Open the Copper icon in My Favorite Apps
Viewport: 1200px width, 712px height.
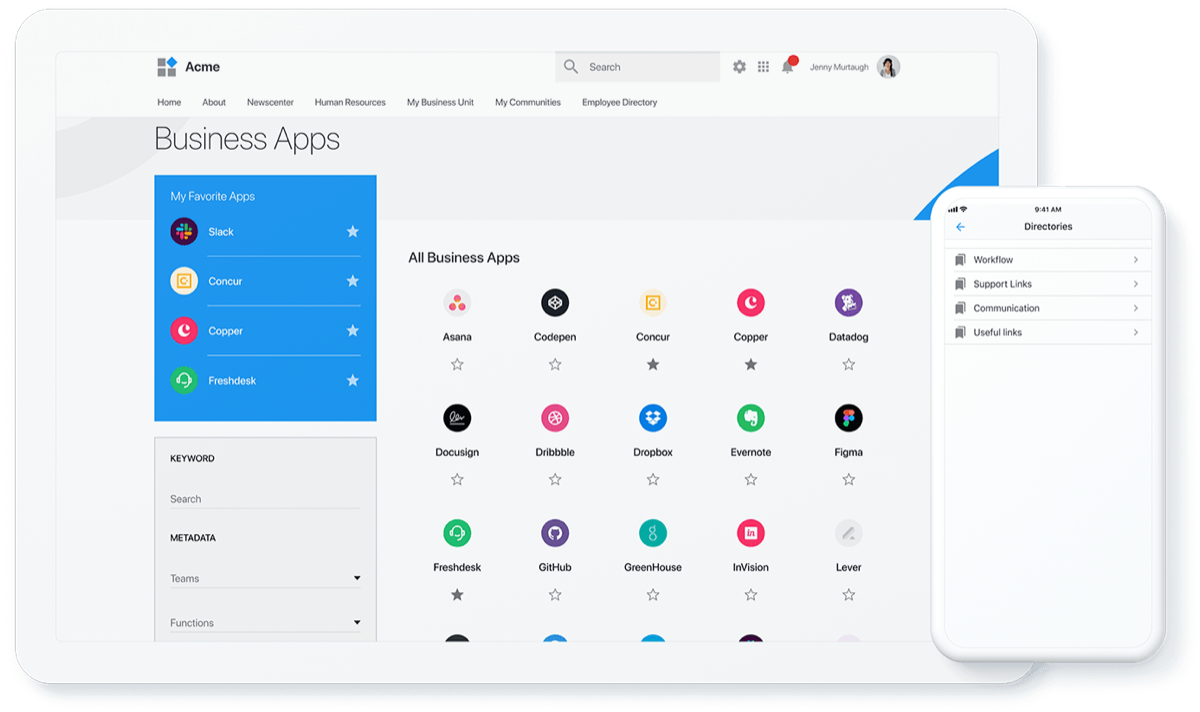[x=184, y=330]
